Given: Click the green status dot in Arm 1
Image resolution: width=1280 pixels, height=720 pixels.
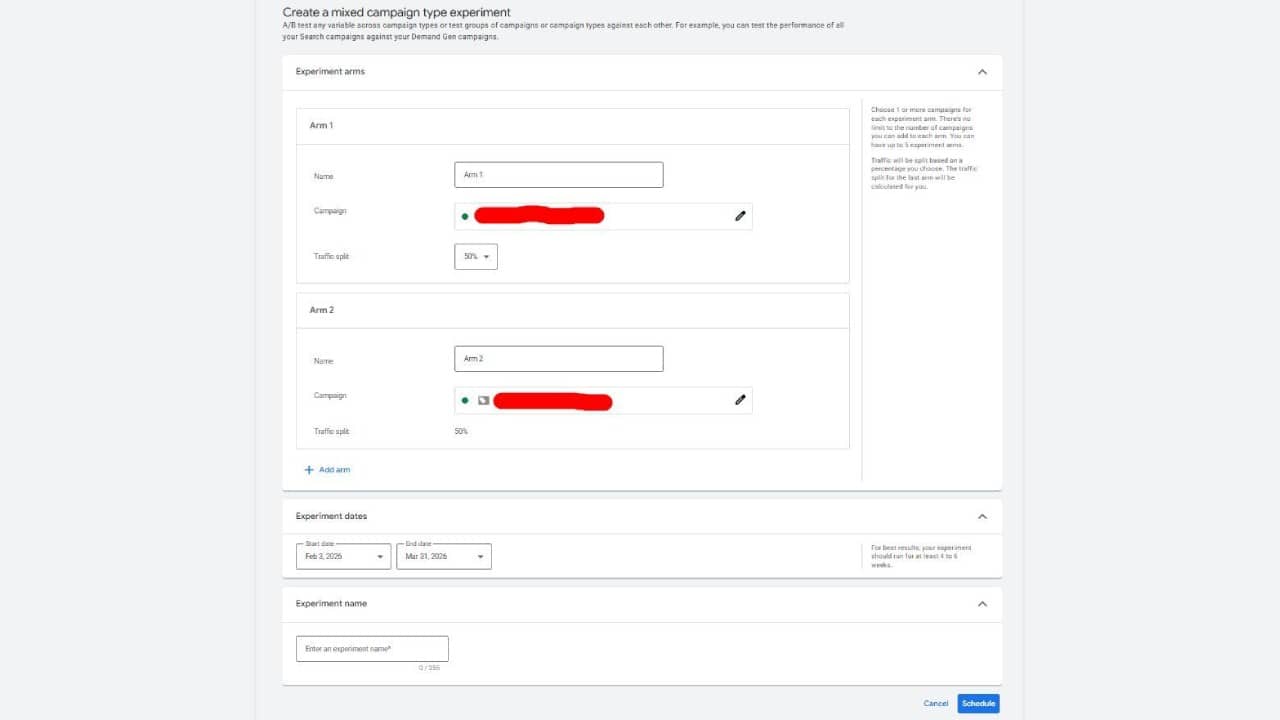Looking at the screenshot, I should pos(465,216).
